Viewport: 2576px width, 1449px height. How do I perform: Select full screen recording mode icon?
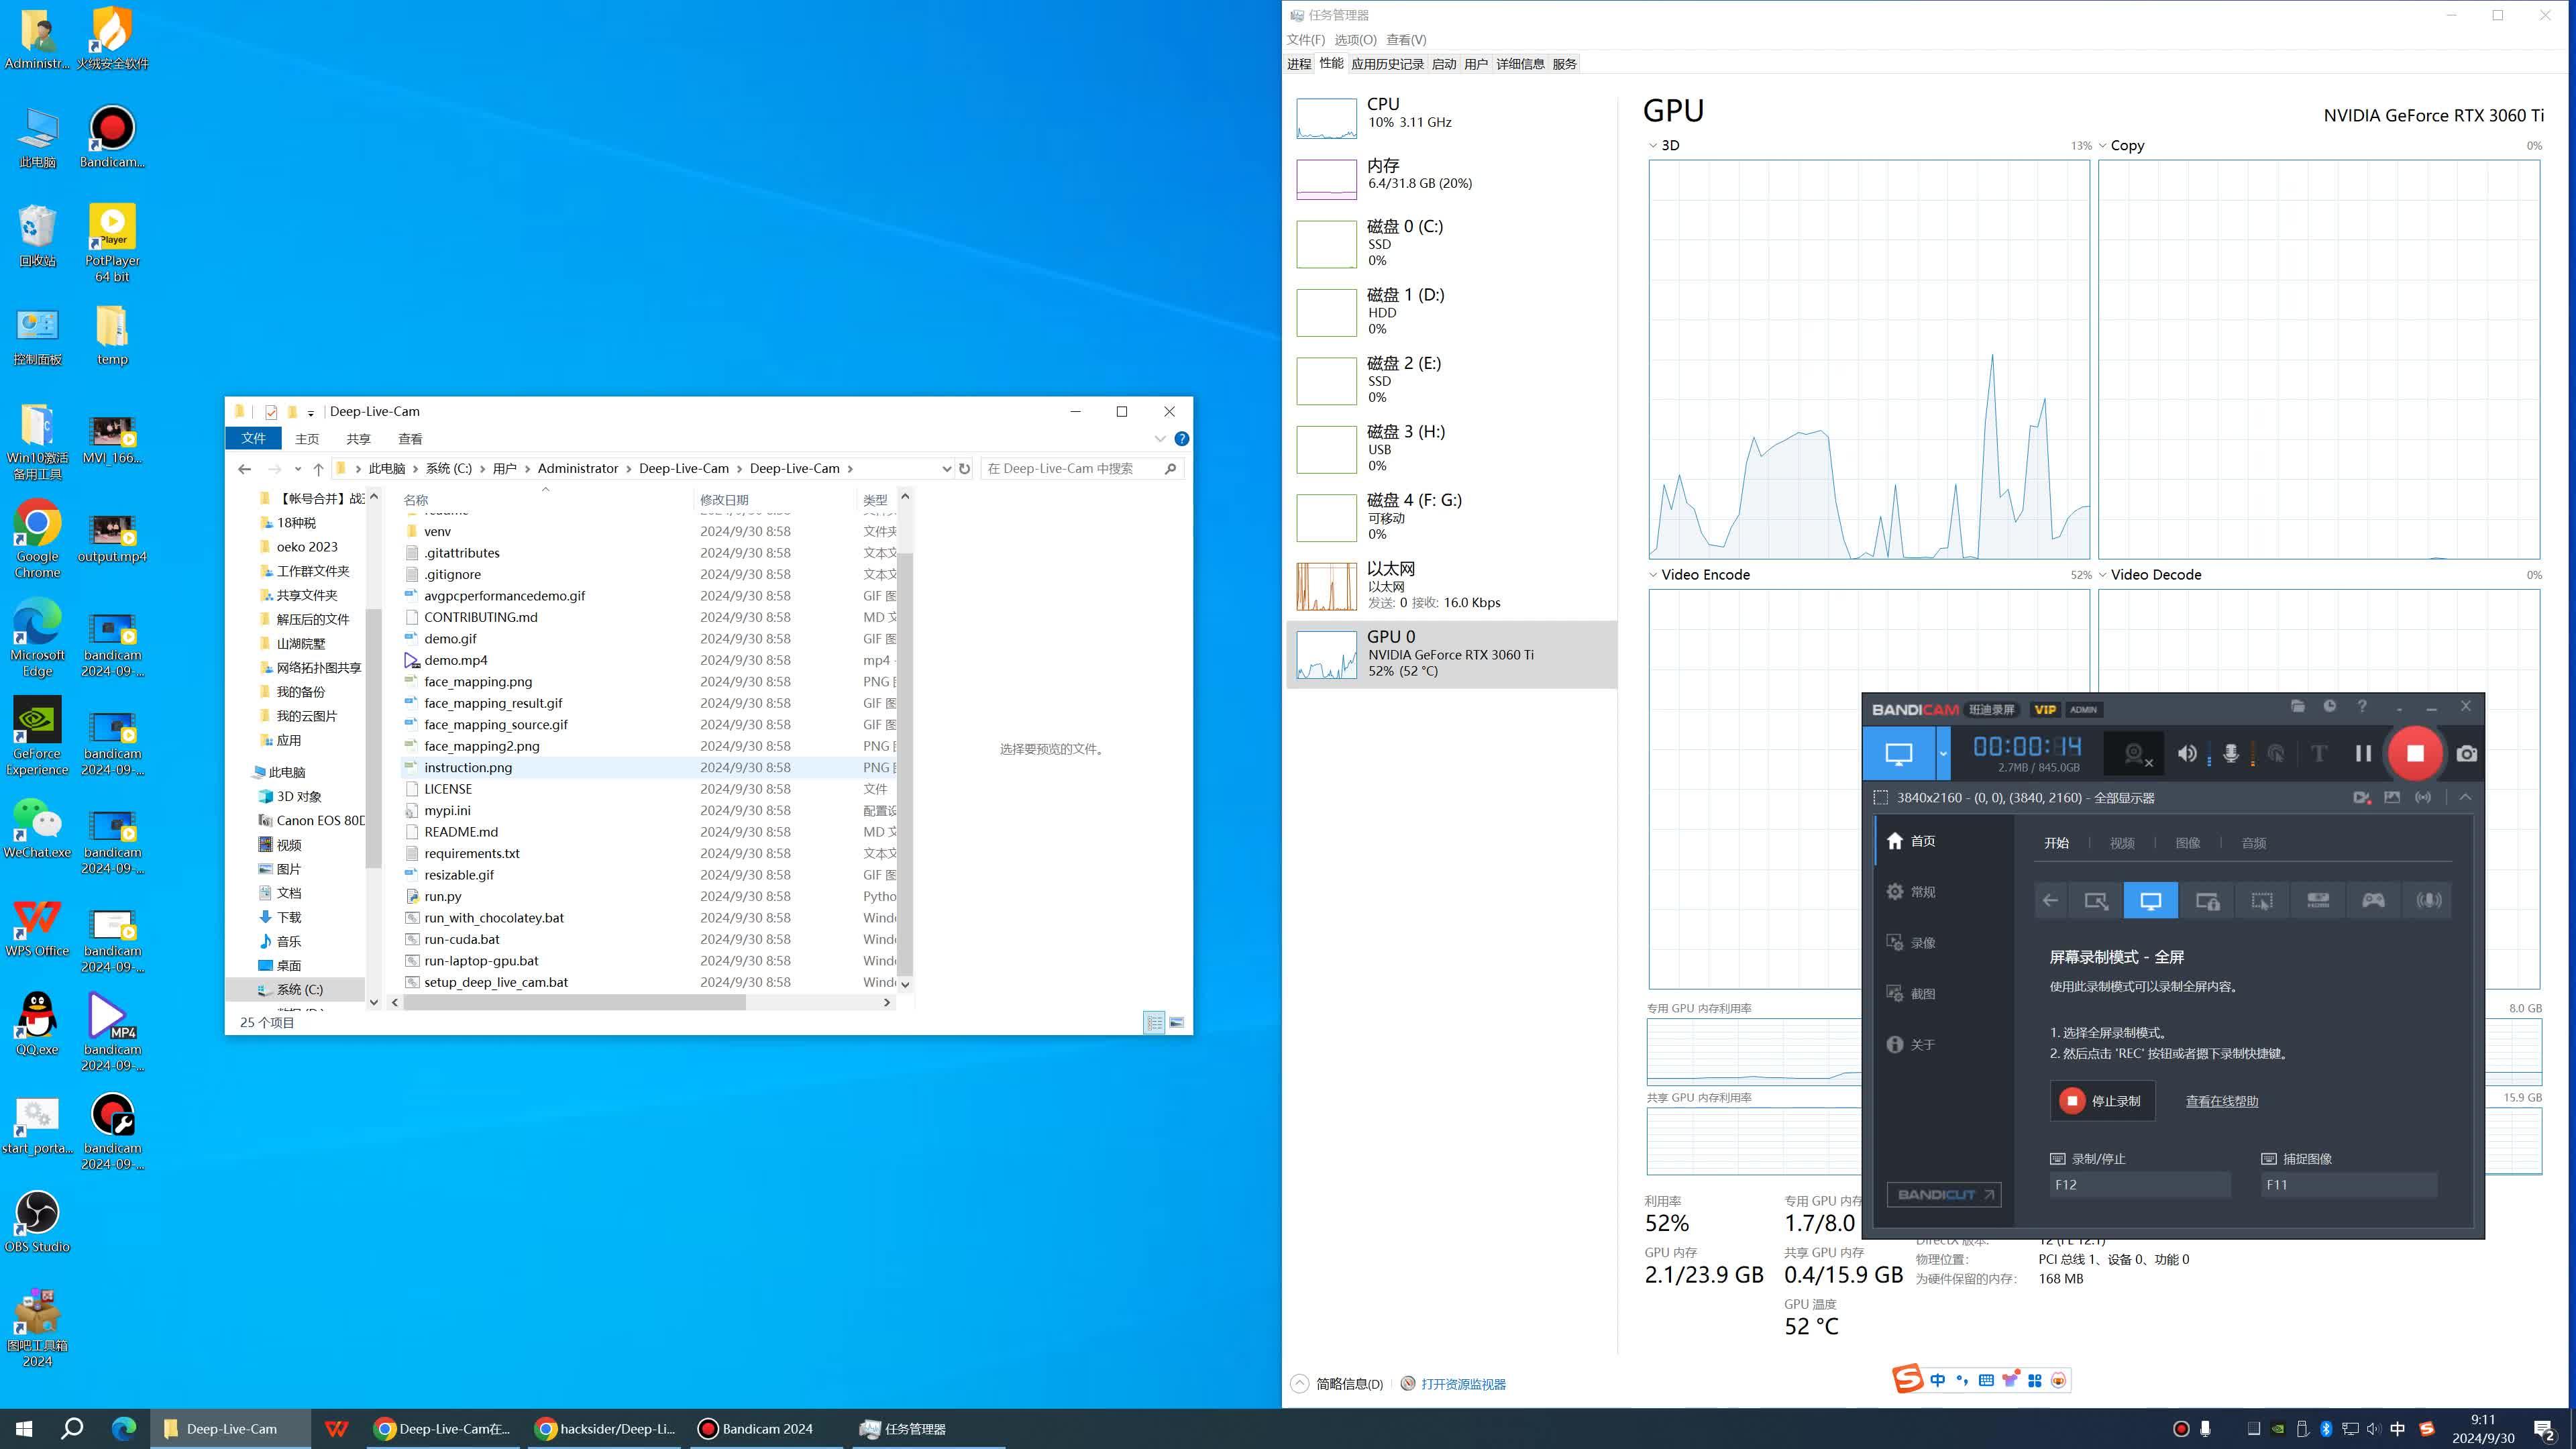point(2150,900)
